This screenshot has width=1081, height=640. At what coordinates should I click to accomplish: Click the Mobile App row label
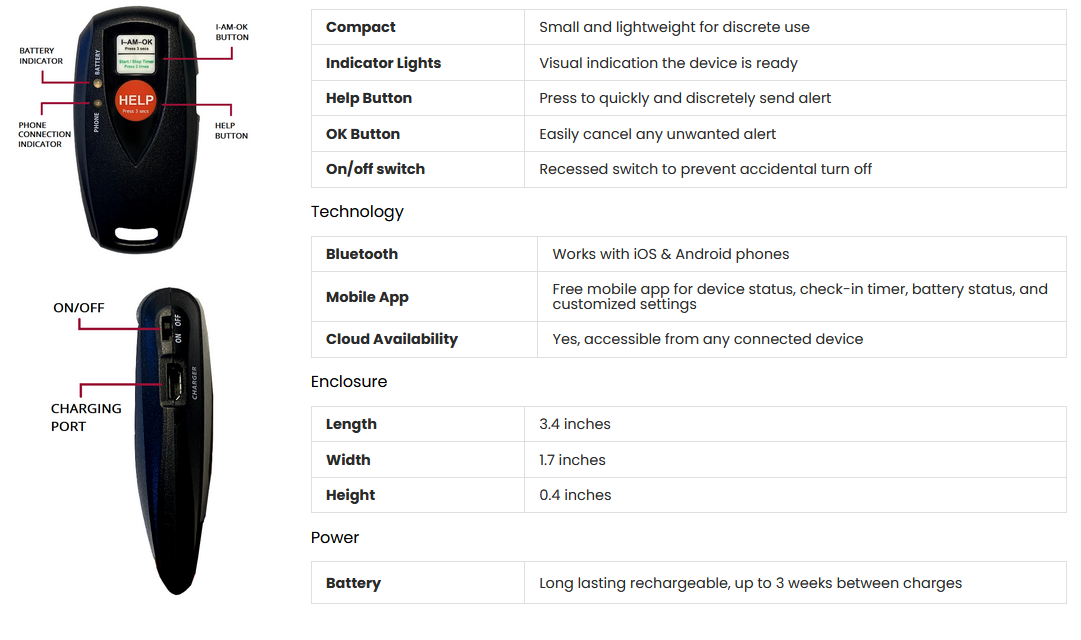366,297
